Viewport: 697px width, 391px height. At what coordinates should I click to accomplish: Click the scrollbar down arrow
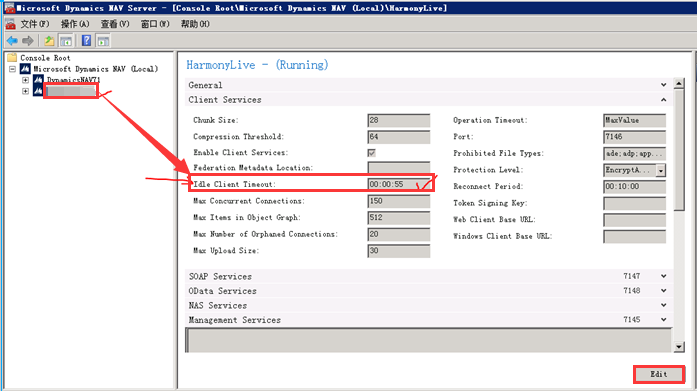679,347
